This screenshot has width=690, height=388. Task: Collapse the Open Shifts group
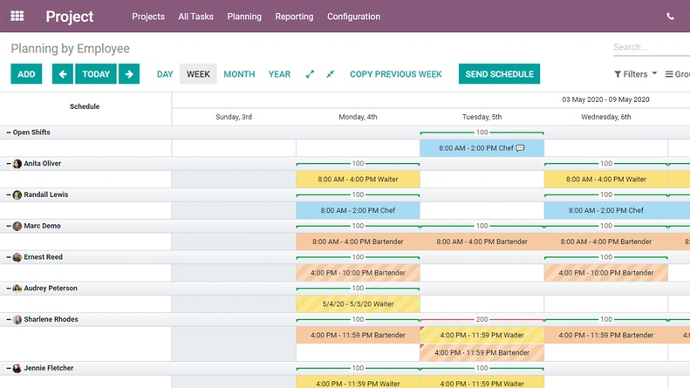8,132
